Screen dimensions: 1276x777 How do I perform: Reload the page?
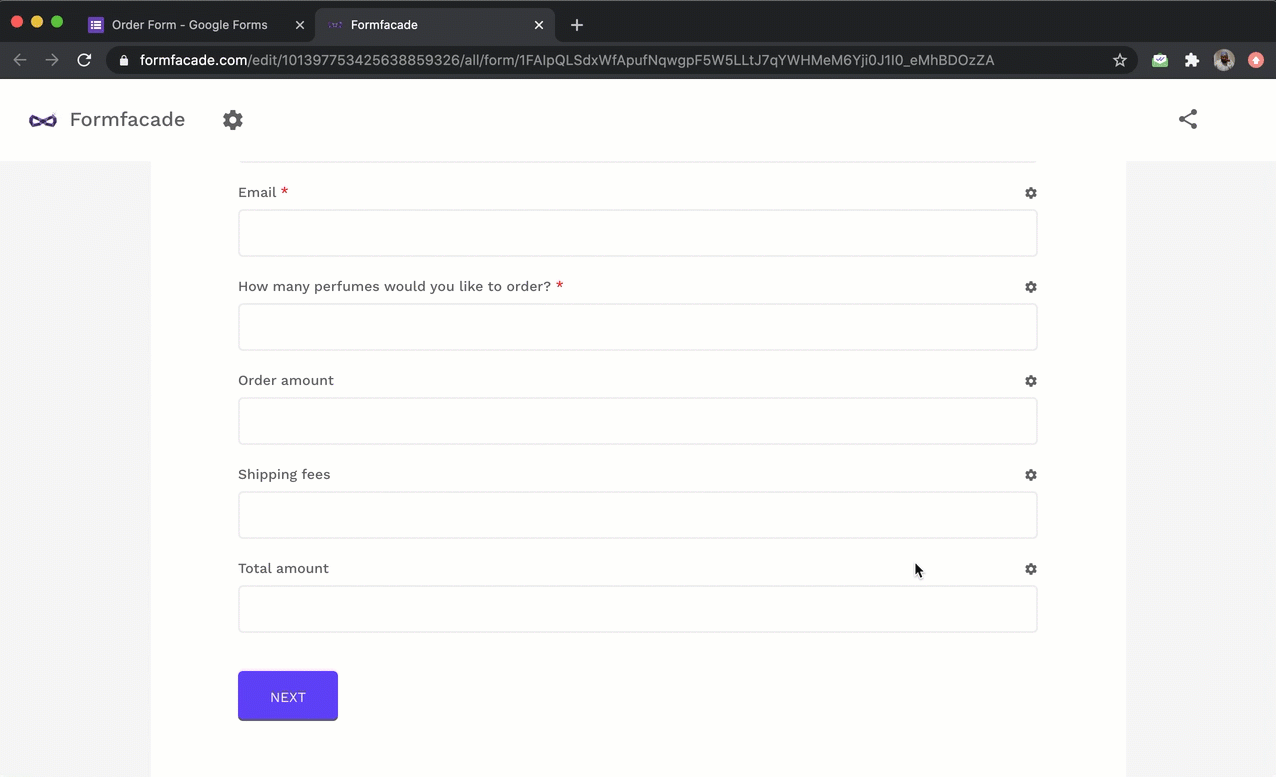coord(85,60)
